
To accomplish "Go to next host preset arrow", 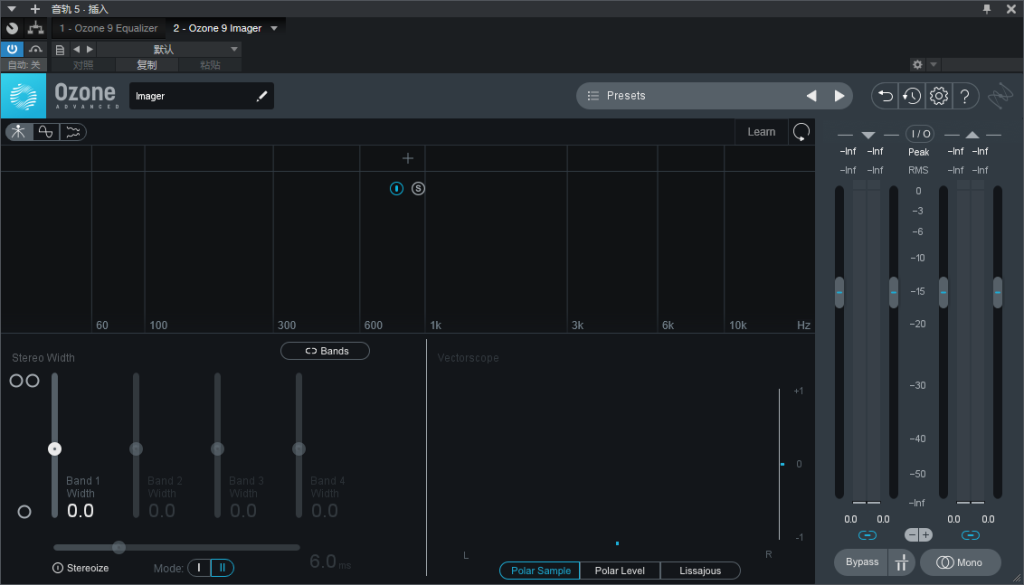I will (x=90, y=50).
